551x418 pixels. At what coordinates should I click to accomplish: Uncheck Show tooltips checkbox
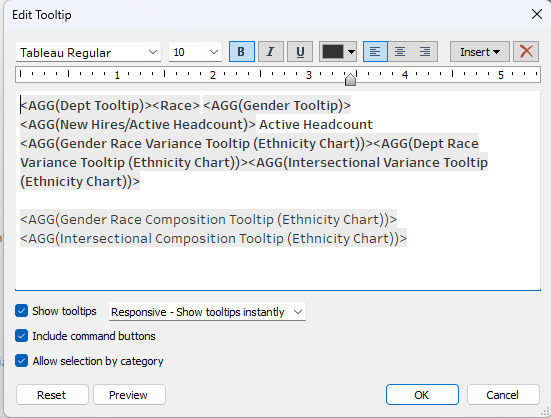[21, 311]
